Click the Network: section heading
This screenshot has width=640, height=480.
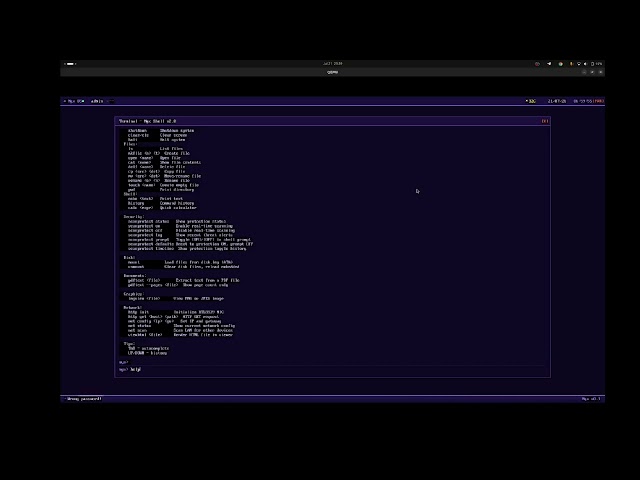(133, 307)
